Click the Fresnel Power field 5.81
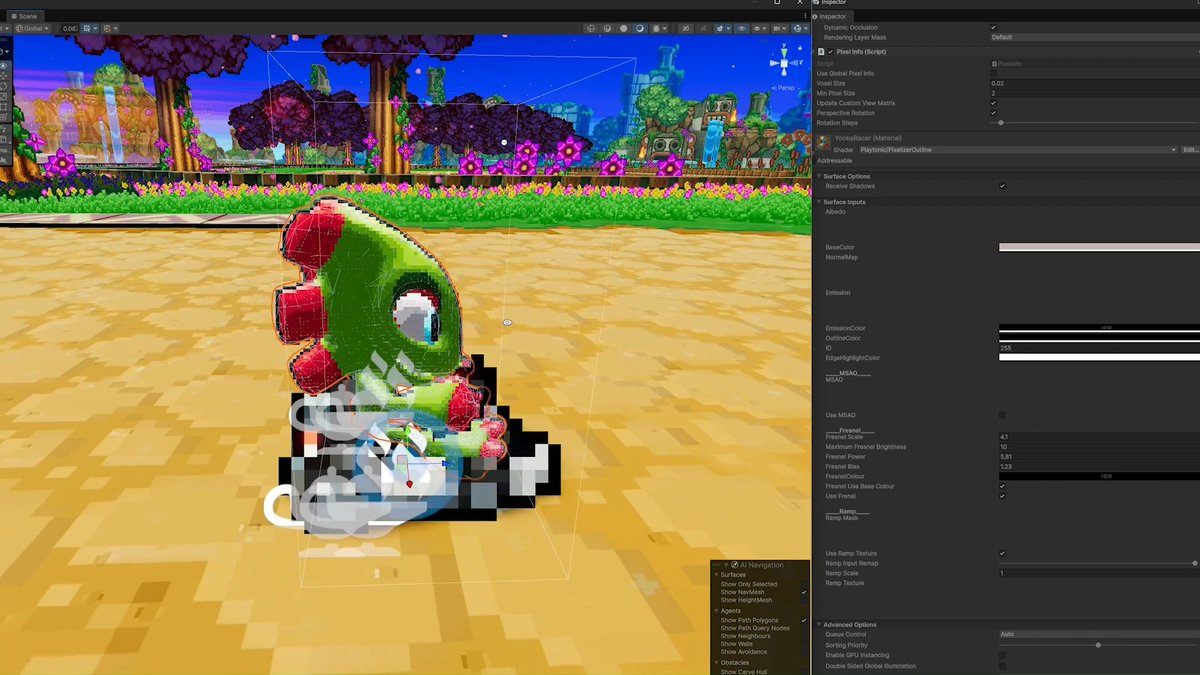 (x=1099, y=457)
